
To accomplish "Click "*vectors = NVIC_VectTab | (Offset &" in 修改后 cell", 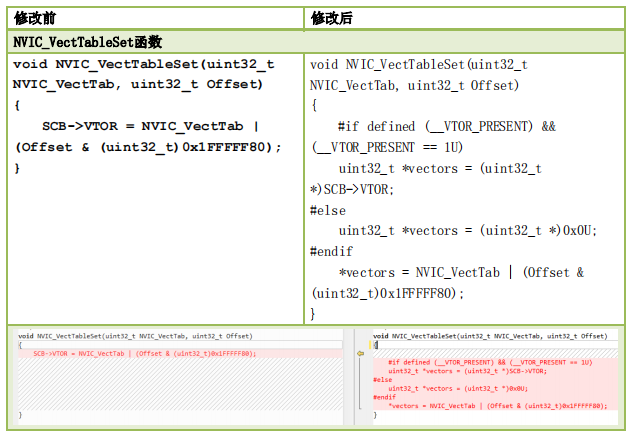I will pos(461,273).
